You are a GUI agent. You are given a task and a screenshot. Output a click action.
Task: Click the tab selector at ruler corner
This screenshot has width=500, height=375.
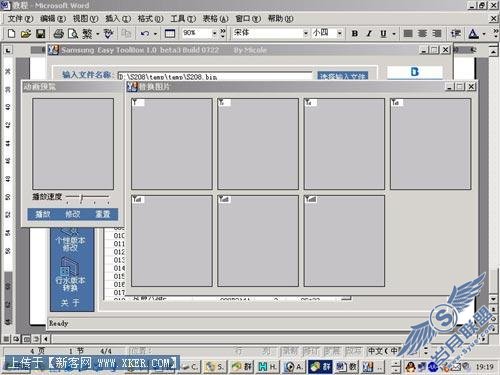pos(8,50)
